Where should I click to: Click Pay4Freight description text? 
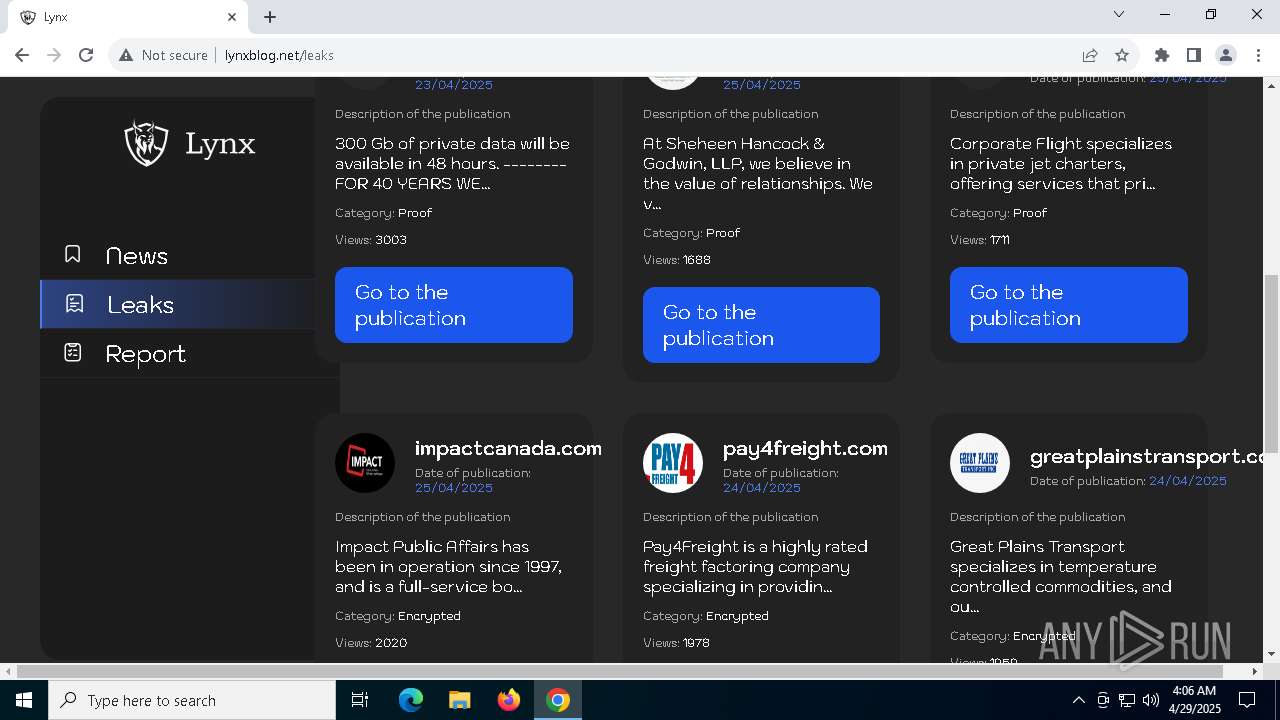[755, 567]
